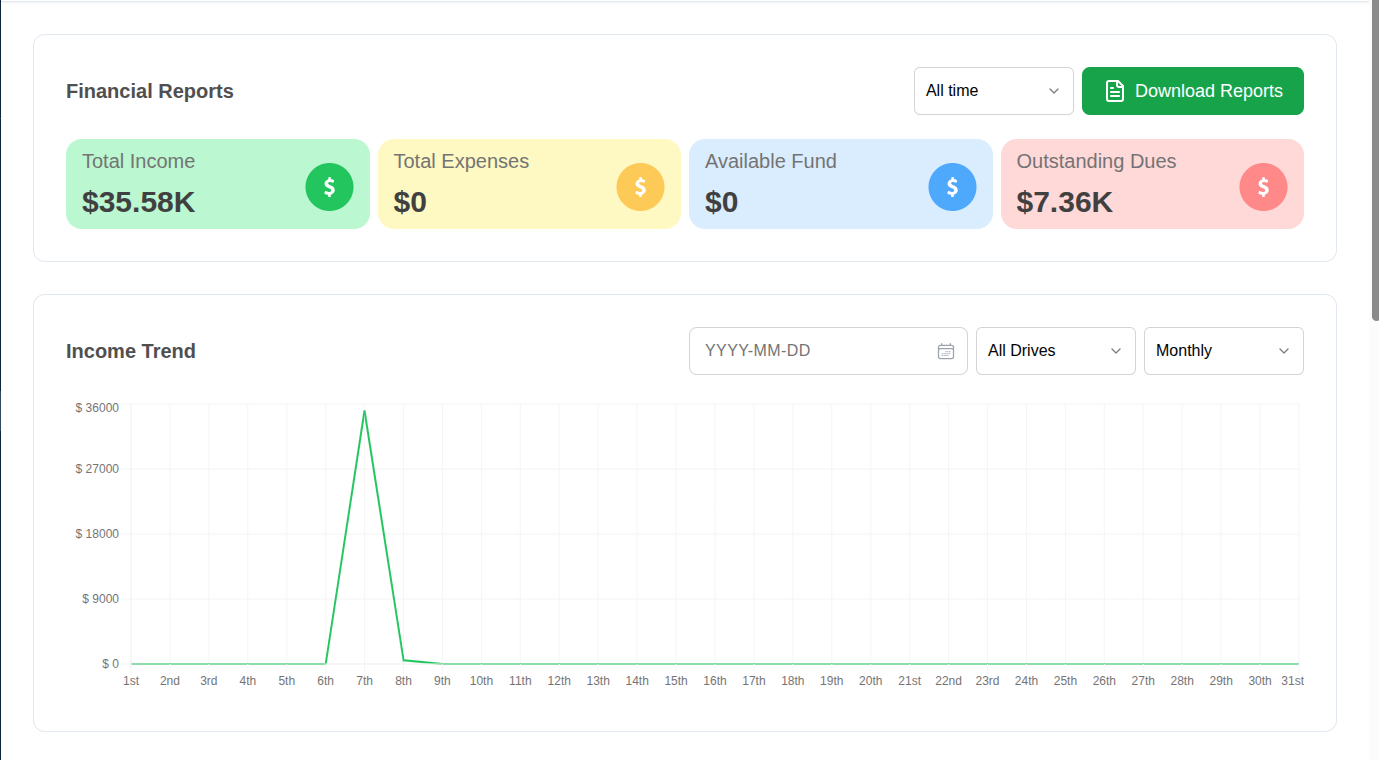Viewport: 1379px width, 760px height.
Task: Open the All time period dropdown
Action: [x=994, y=91]
